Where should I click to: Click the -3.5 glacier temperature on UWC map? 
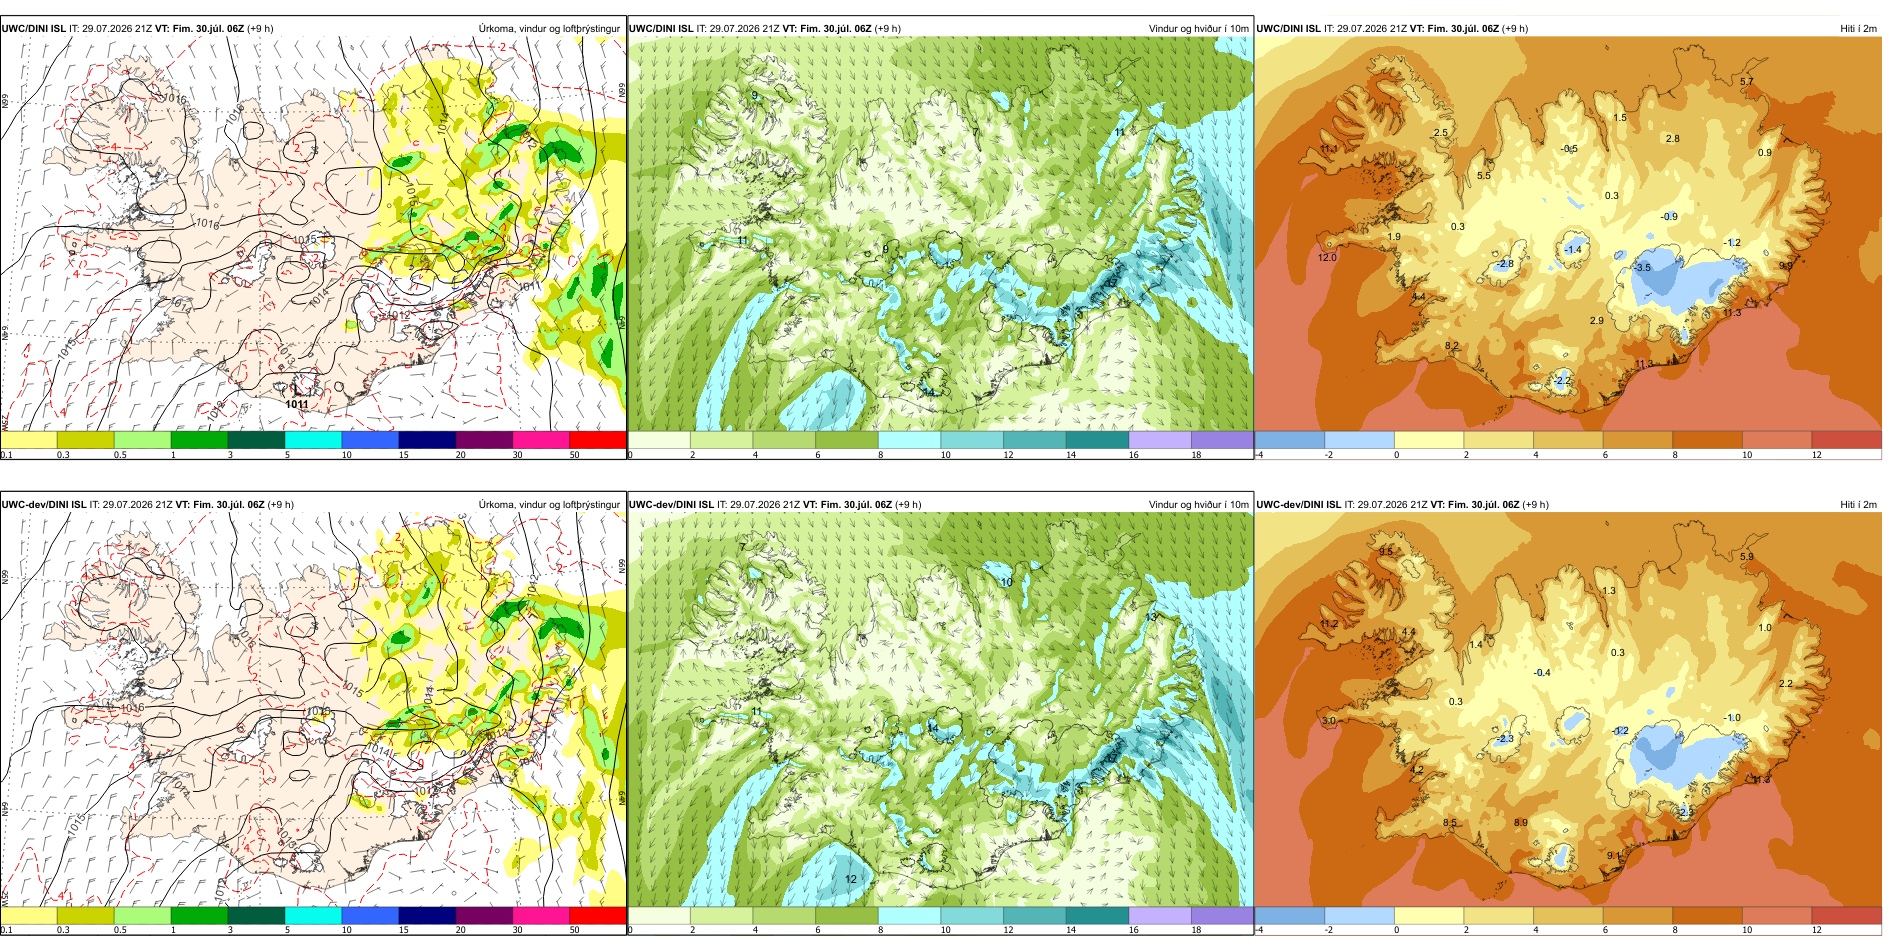point(1642,268)
